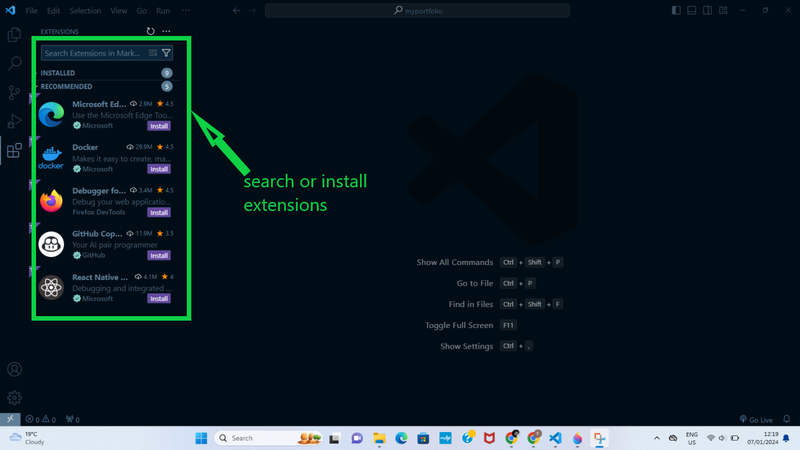Open the Explorer view in activity bar
Image resolution: width=800 pixels, height=450 pixels.
coord(14,35)
